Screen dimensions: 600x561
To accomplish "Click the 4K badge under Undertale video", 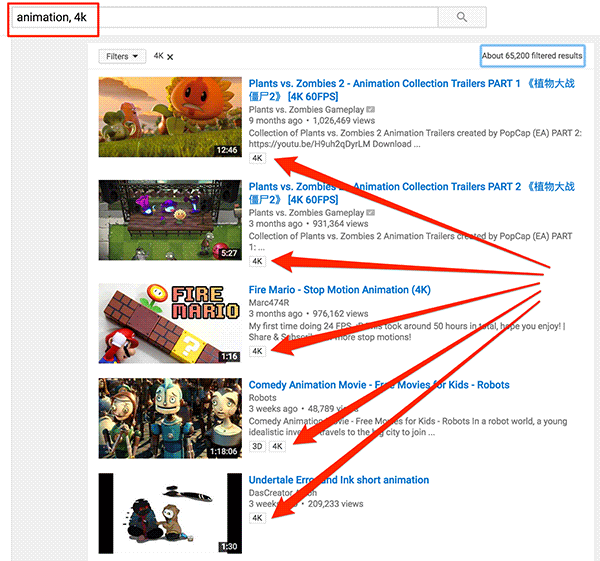I will coord(257,518).
